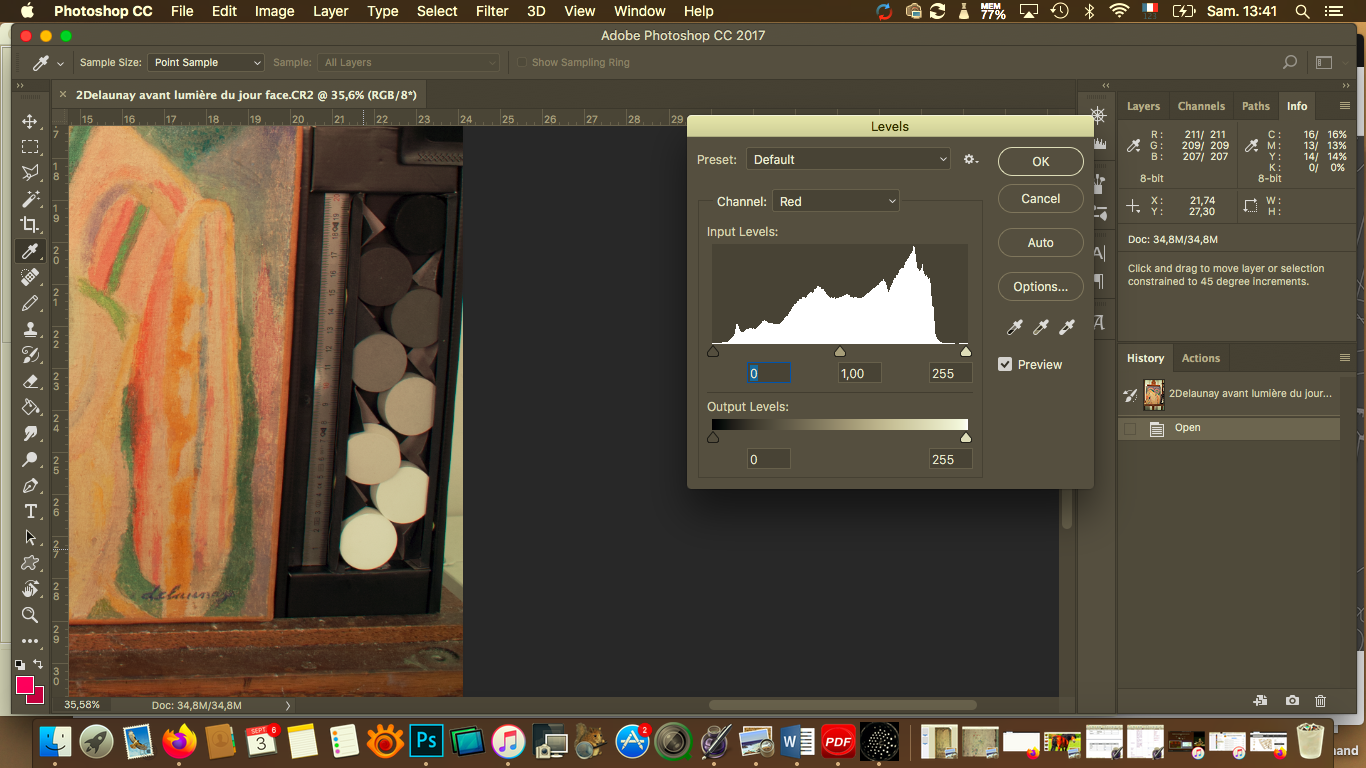Select the Rectangular Marquee tool
Screen dimensions: 1366x768
tap(30, 147)
